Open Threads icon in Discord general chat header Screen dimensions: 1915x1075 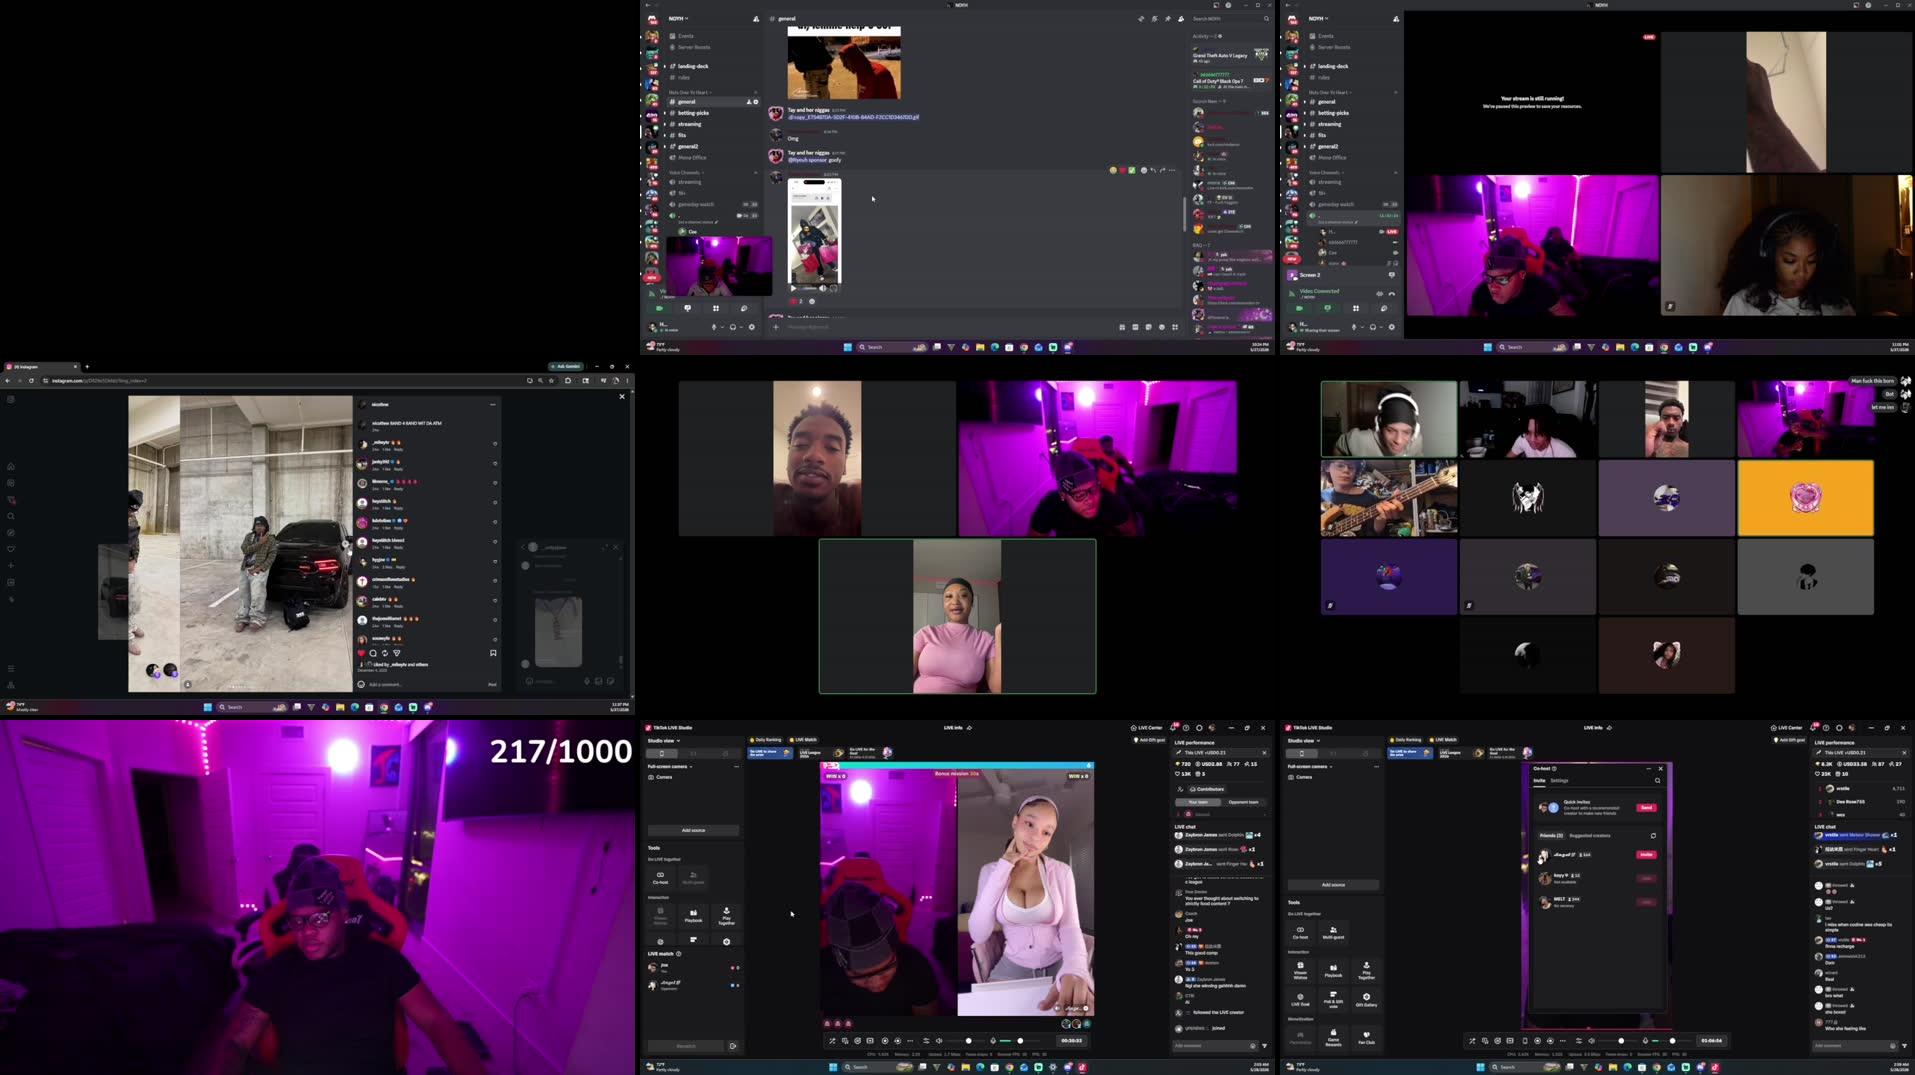pos(1140,19)
